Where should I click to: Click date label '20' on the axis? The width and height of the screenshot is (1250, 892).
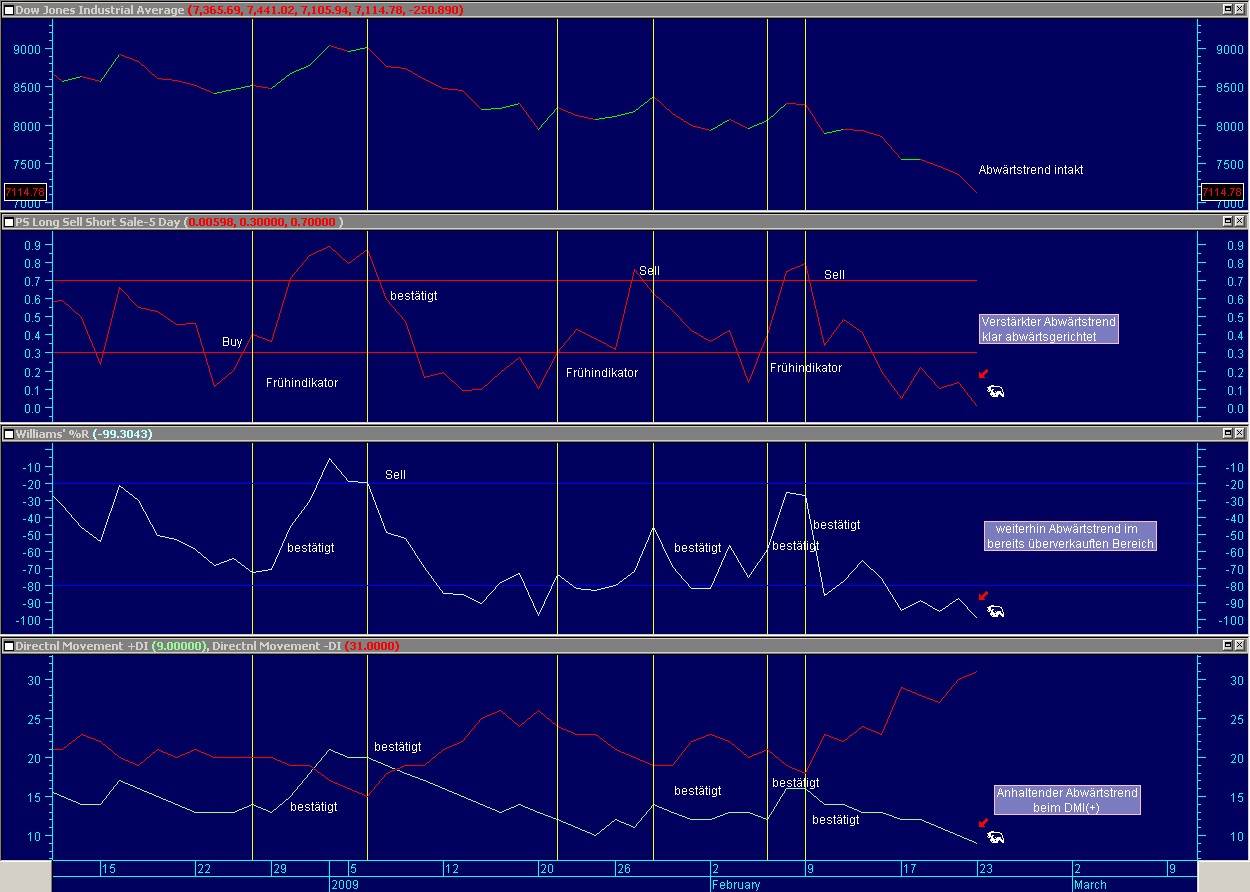point(547,869)
